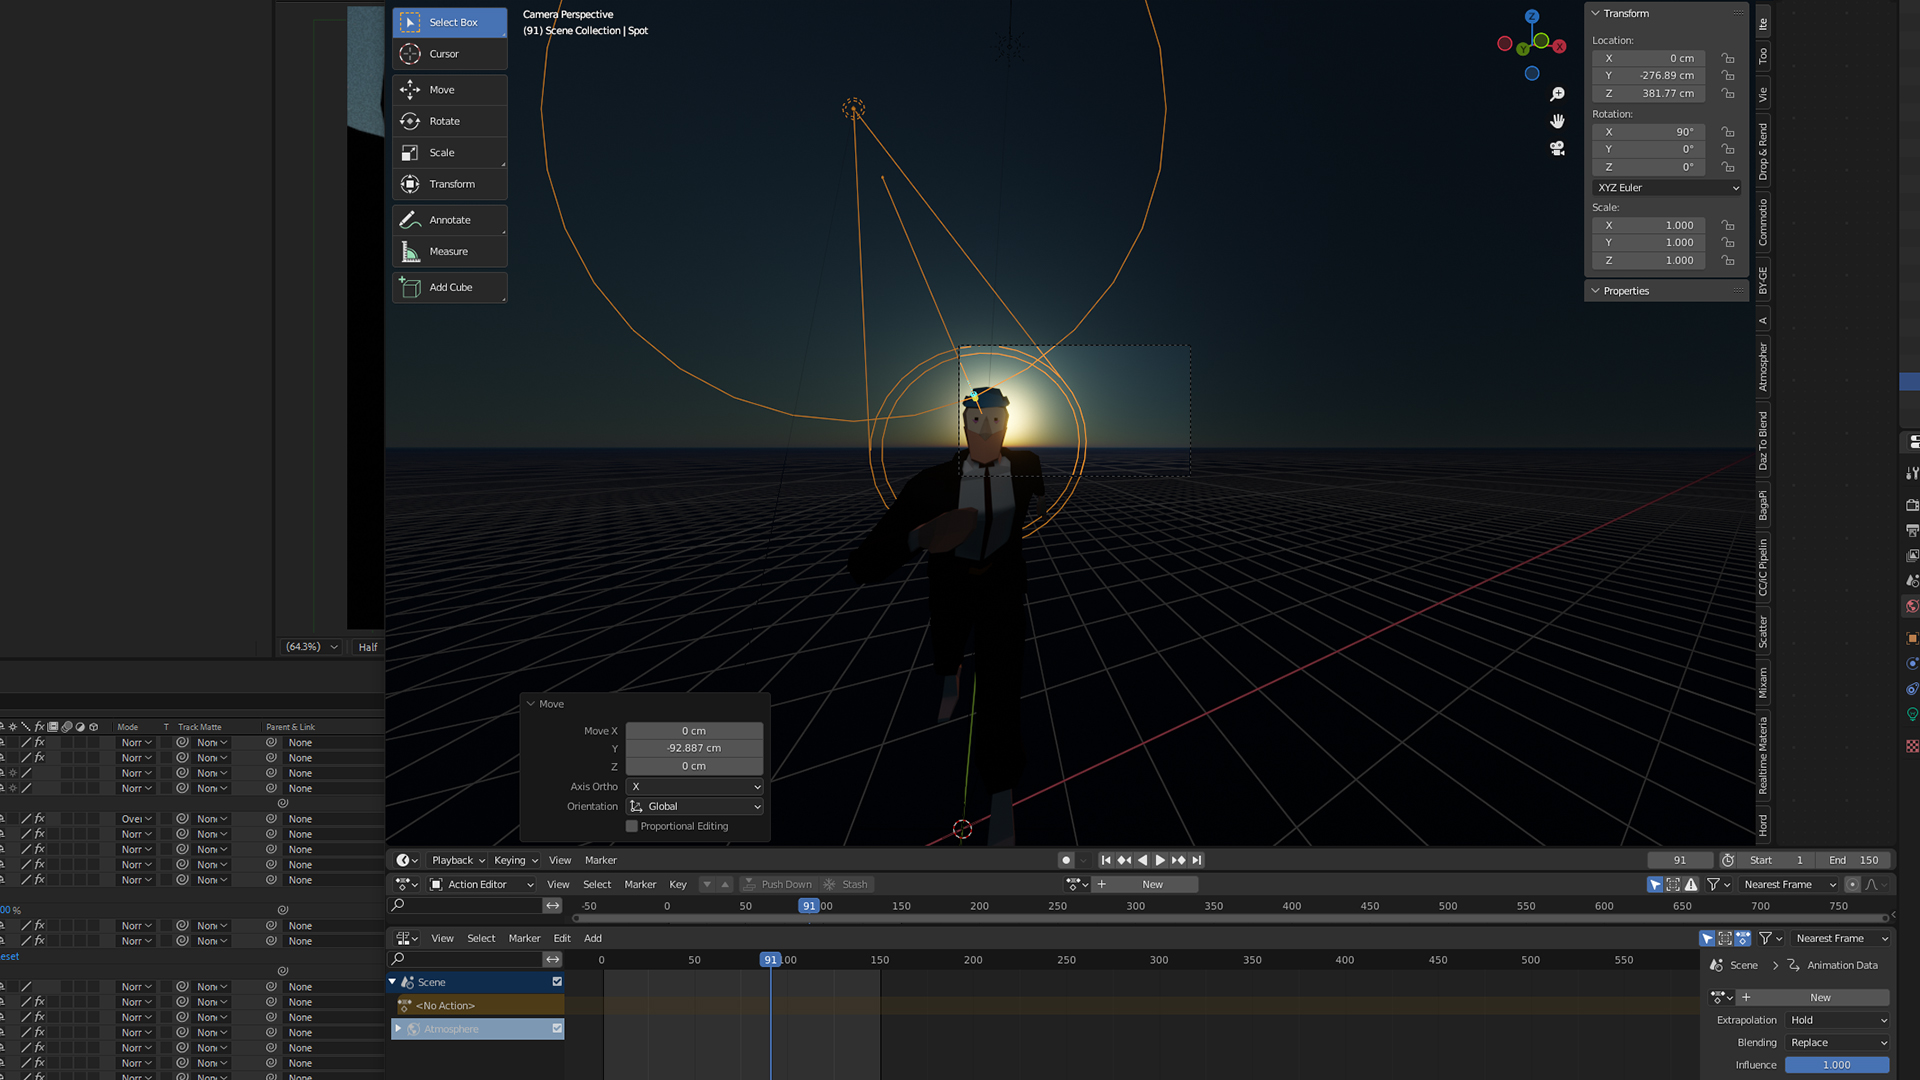This screenshot has height=1080, width=1920.
Task: Activate the Transform tool
Action: pyautogui.click(x=450, y=184)
